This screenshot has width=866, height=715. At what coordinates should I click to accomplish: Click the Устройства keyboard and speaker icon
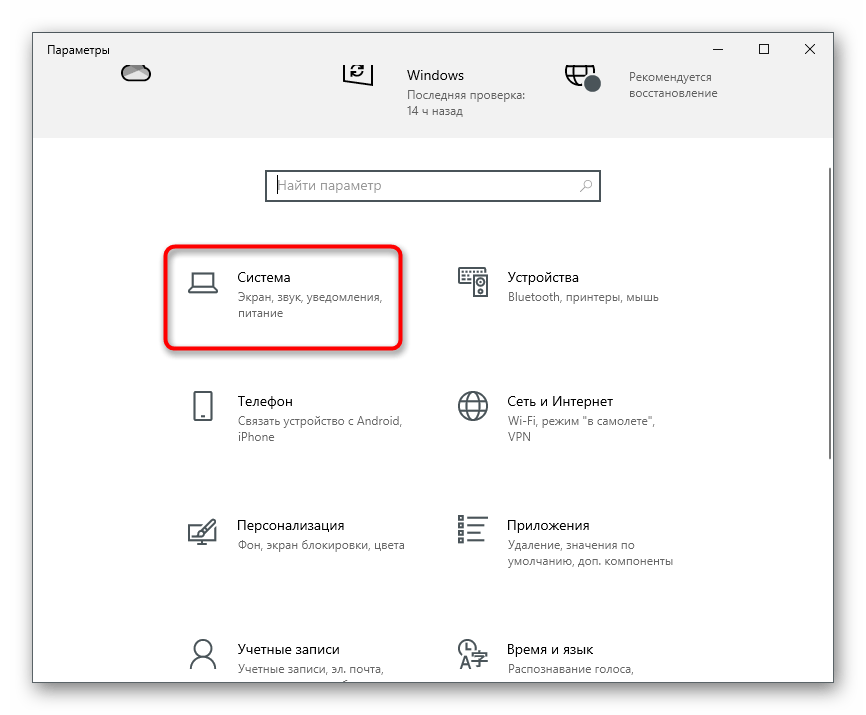point(472,283)
